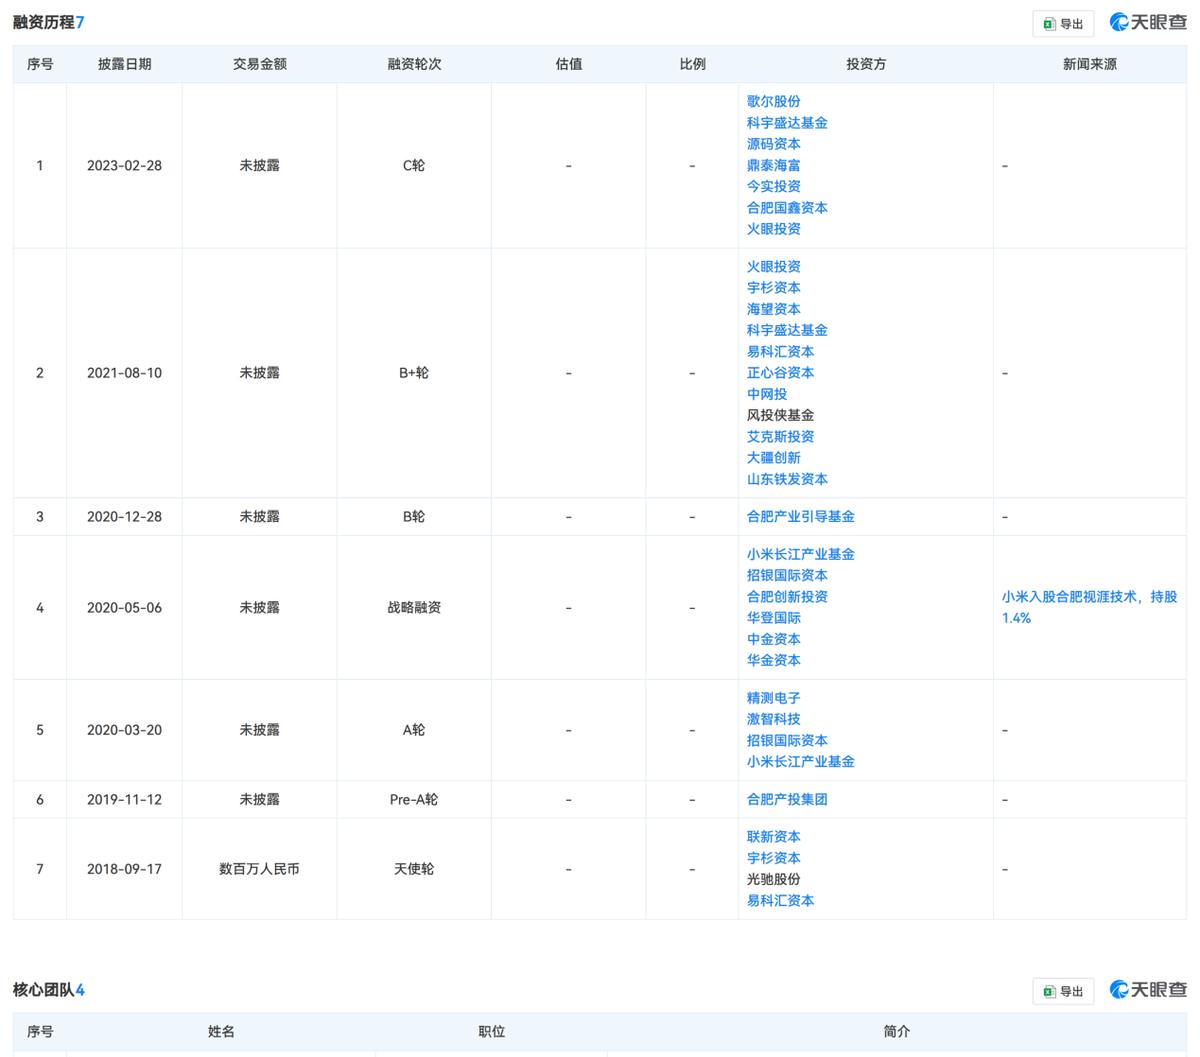Open investor 今实投资
This screenshot has height=1057, width=1200.
coord(773,186)
